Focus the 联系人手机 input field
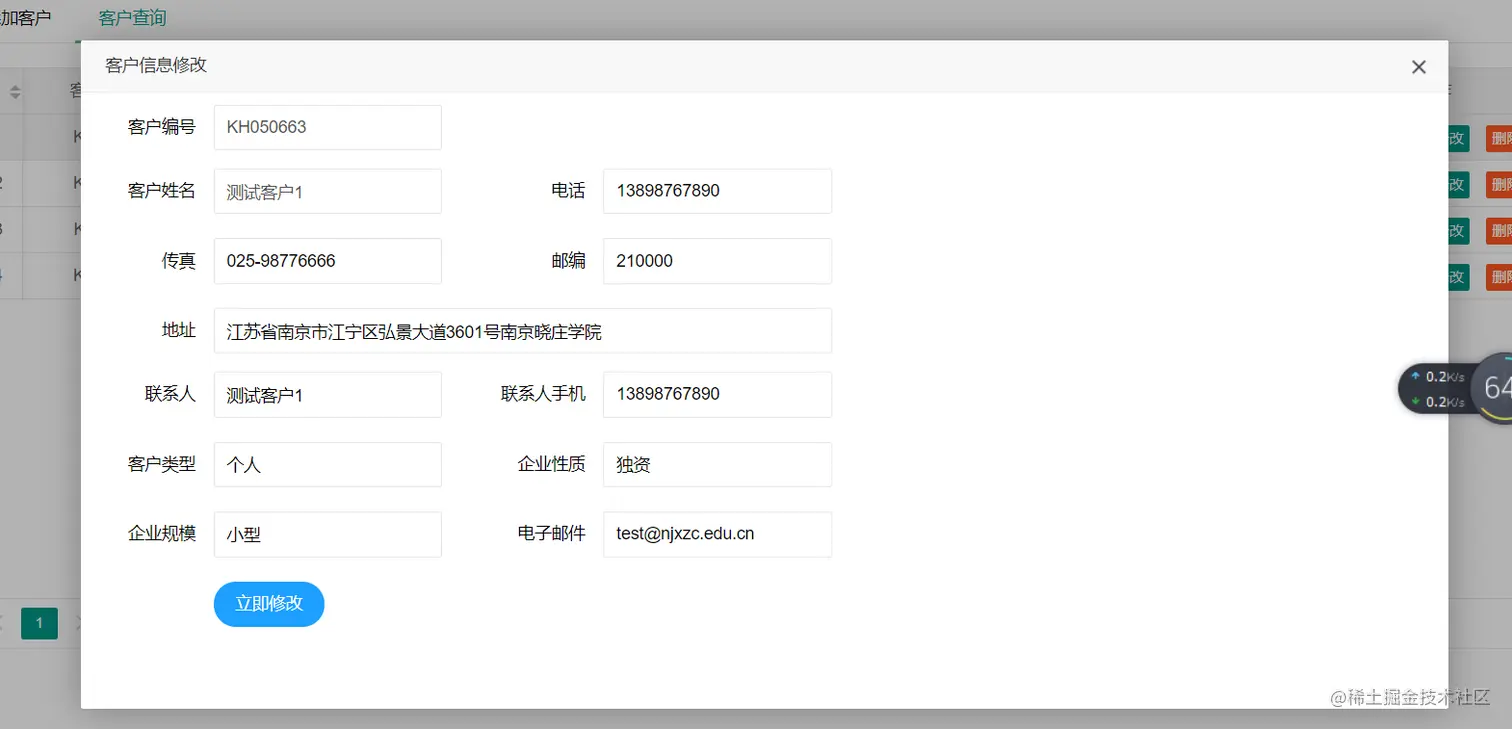 tap(717, 395)
